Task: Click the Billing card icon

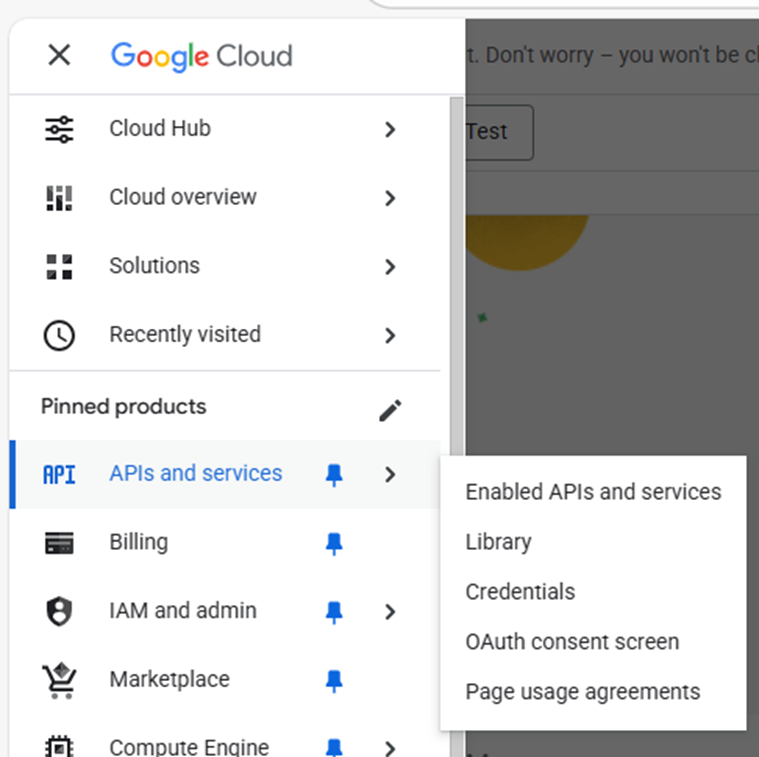Action: pyautogui.click(x=59, y=543)
